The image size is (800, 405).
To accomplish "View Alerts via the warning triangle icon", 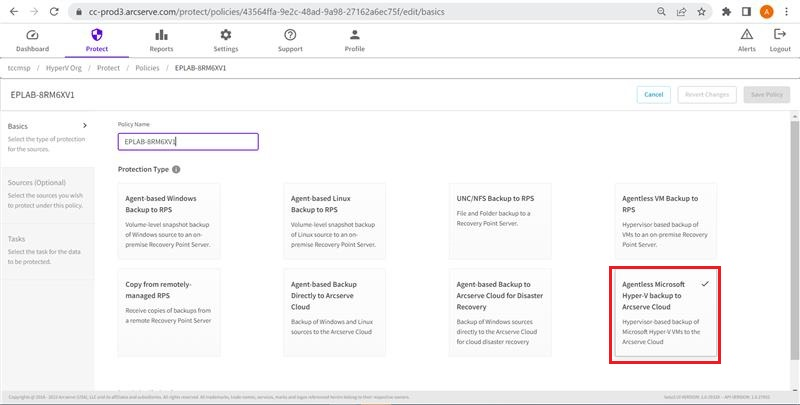I will (746, 34).
